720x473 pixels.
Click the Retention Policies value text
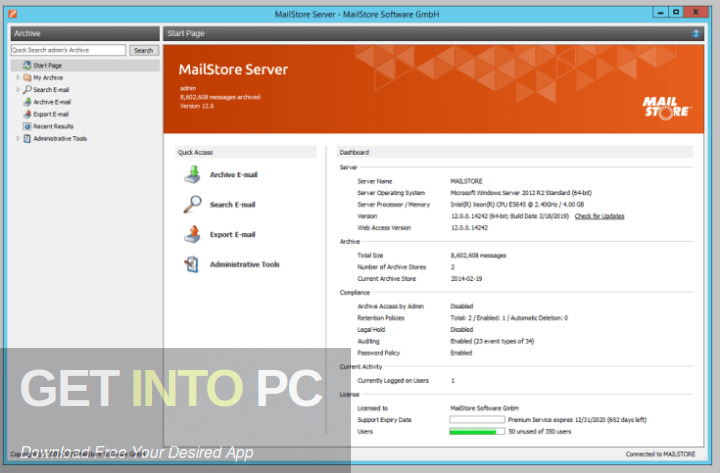pos(509,318)
